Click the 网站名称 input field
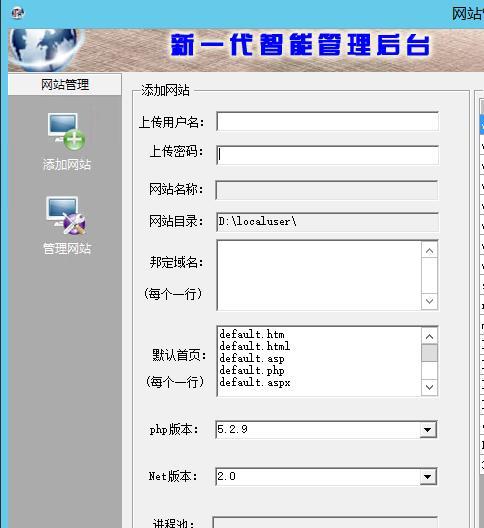Image resolution: width=484 pixels, height=528 pixels. (327, 190)
